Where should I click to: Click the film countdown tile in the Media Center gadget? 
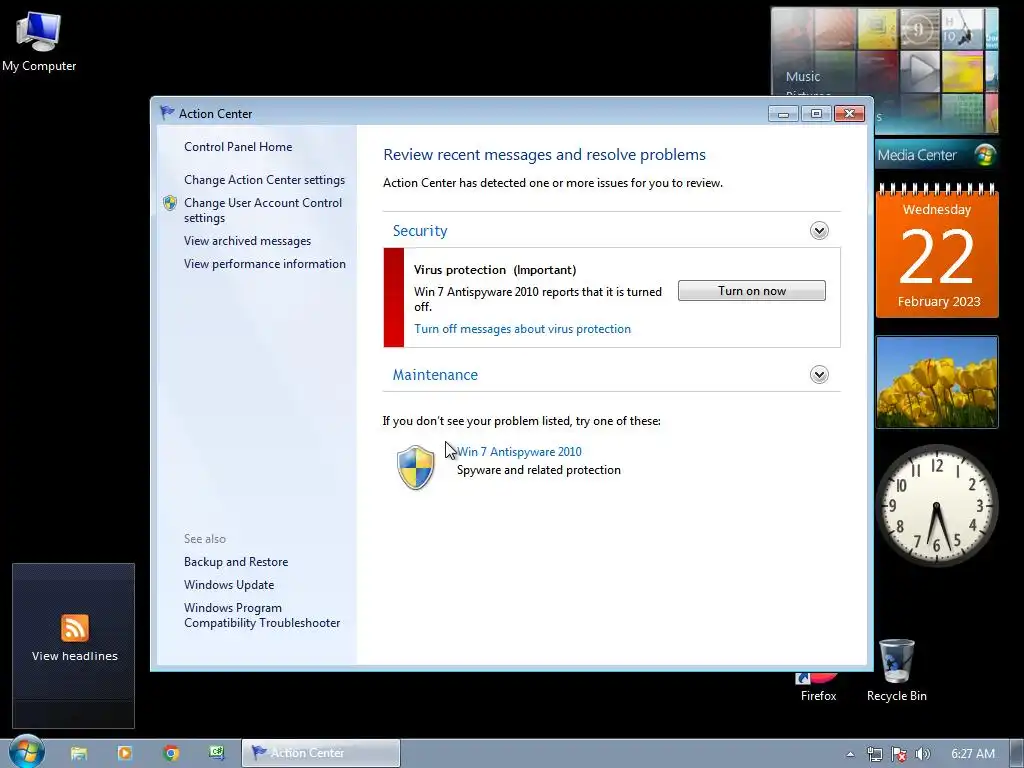pos(920,29)
